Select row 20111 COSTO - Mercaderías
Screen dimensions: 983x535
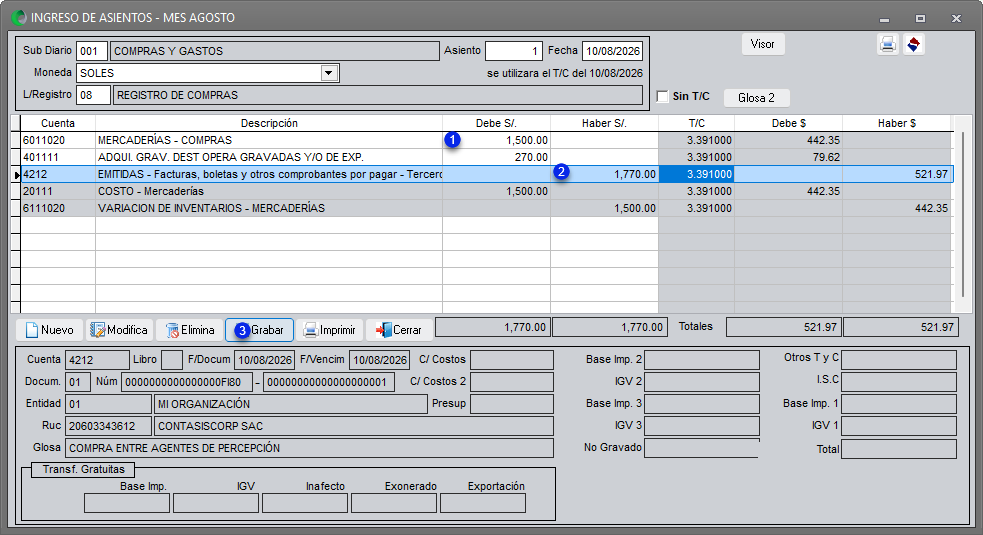(x=486, y=191)
